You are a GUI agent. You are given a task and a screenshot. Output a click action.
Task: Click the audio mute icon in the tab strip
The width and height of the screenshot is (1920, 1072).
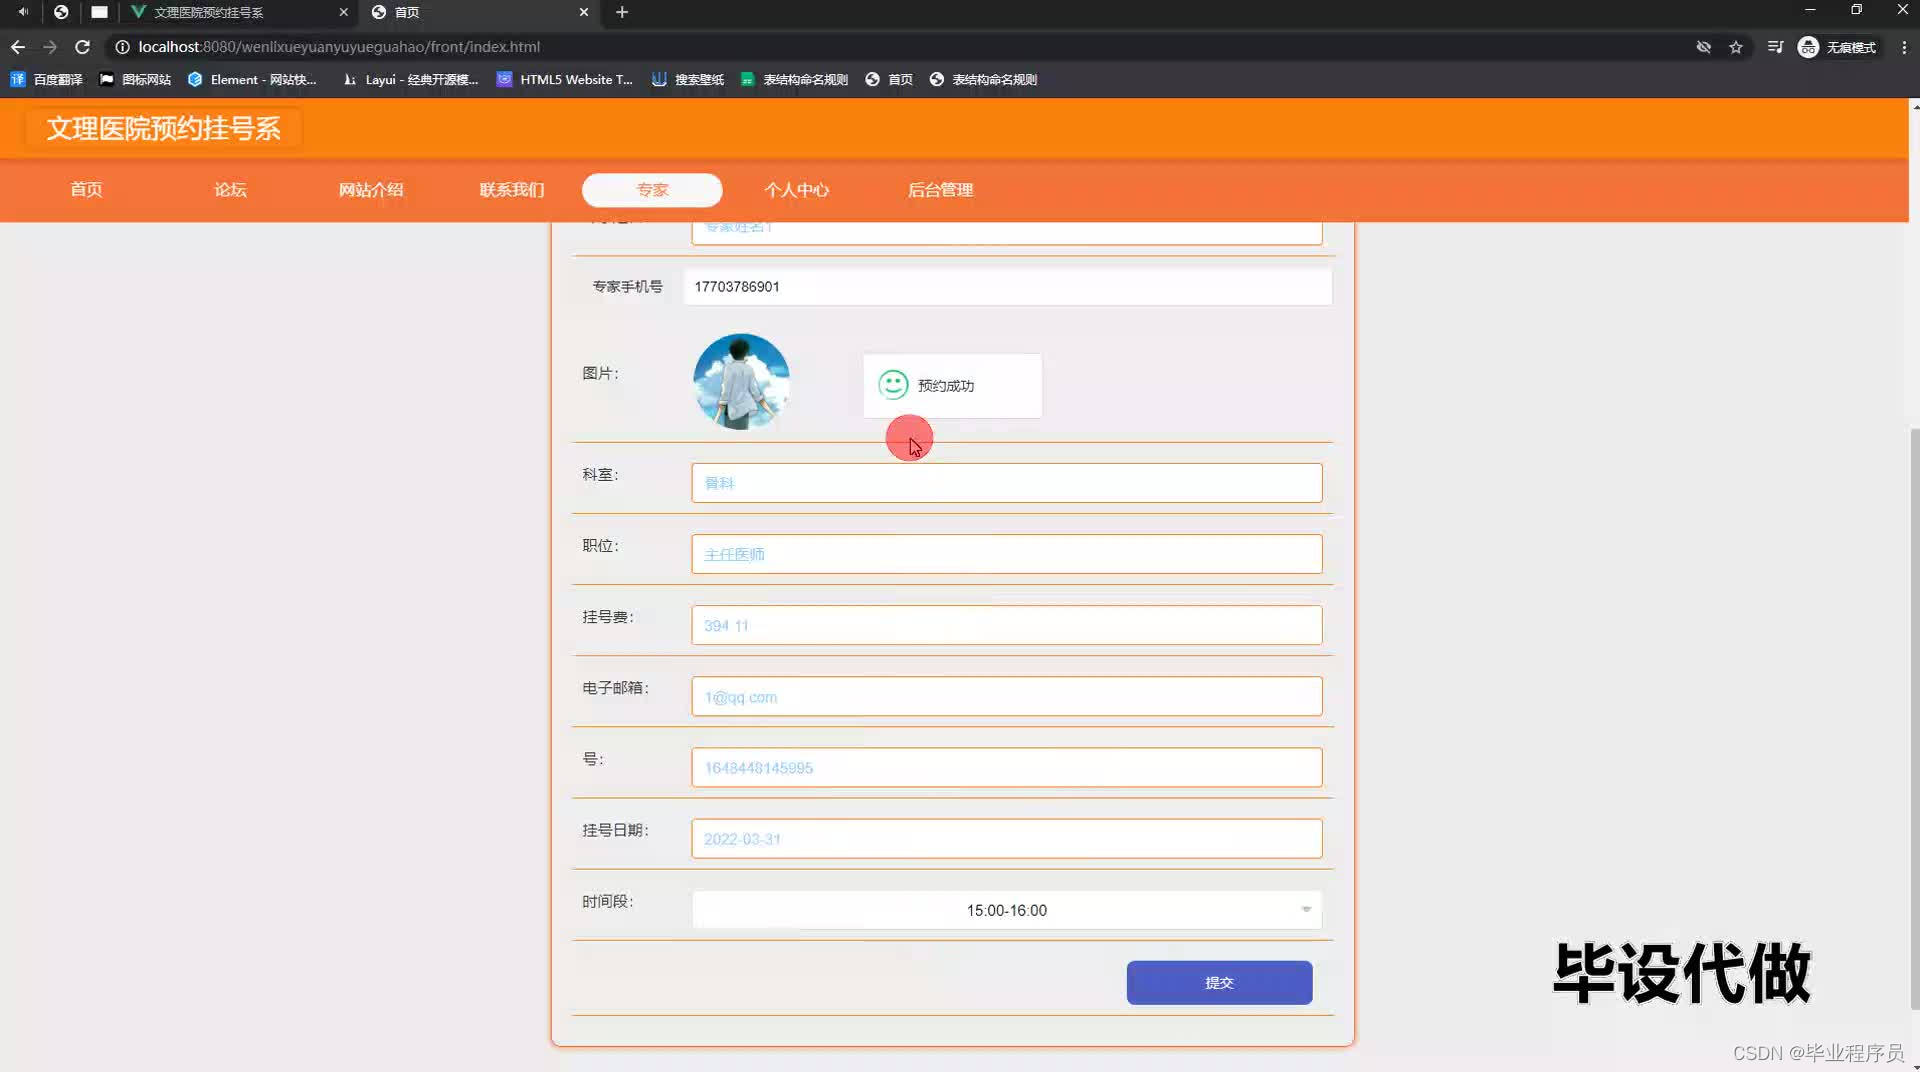23,12
